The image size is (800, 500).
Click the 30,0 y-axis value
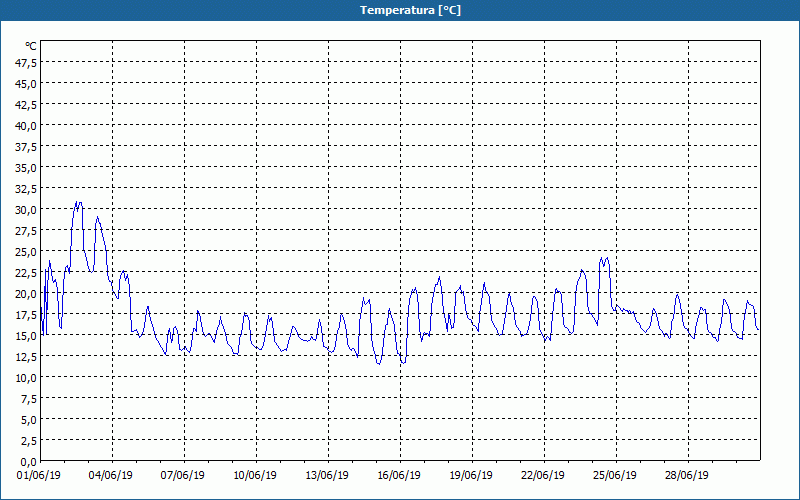26,210
